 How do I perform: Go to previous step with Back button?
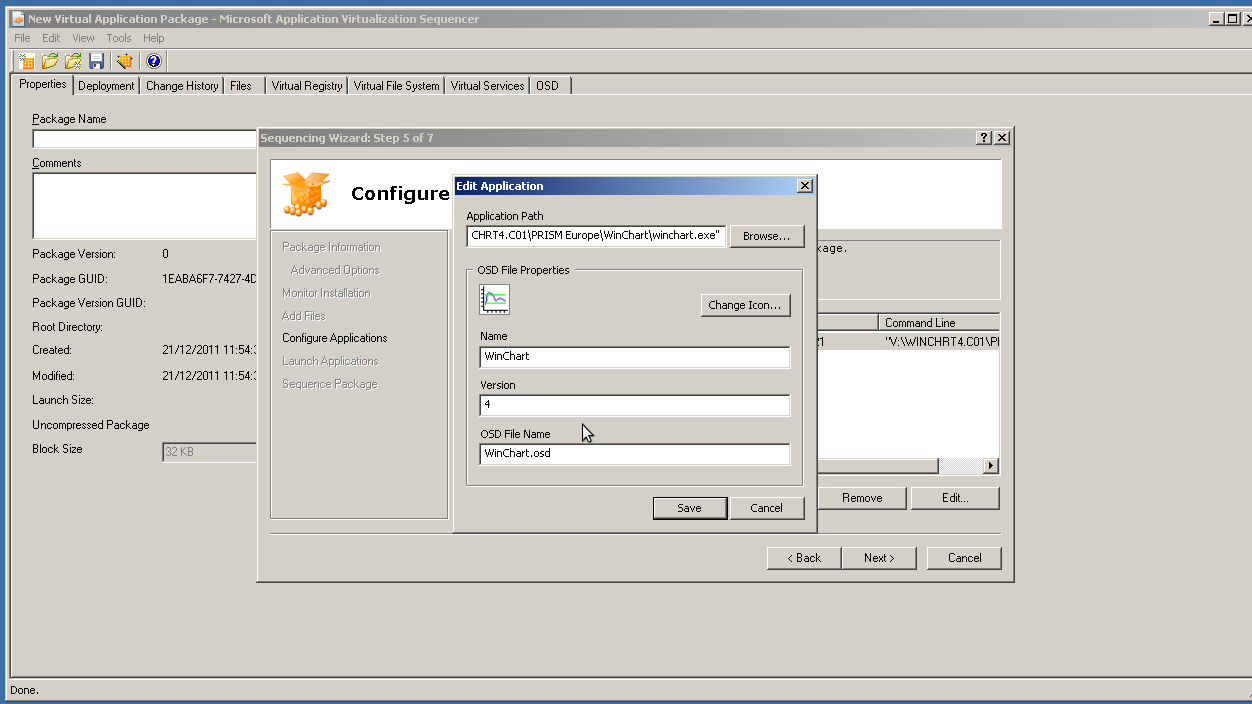tap(804, 558)
